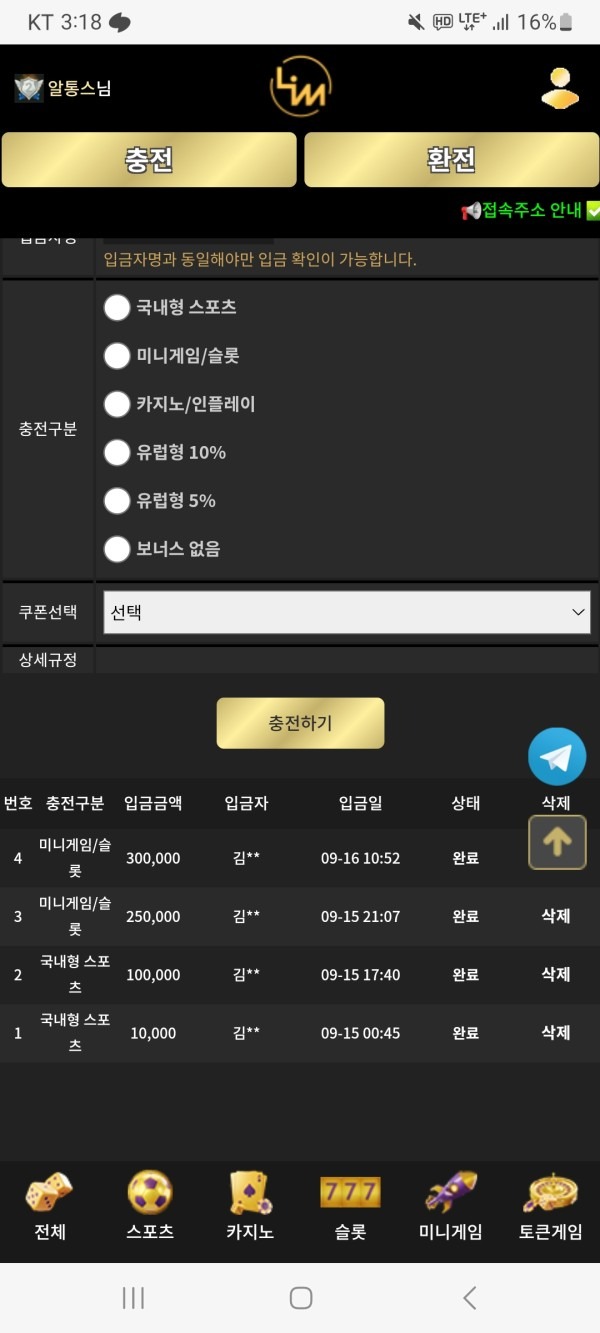Select 보너스 없음 option
Image resolution: width=600 pixels, height=1333 pixels.
(x=117, y=548)
